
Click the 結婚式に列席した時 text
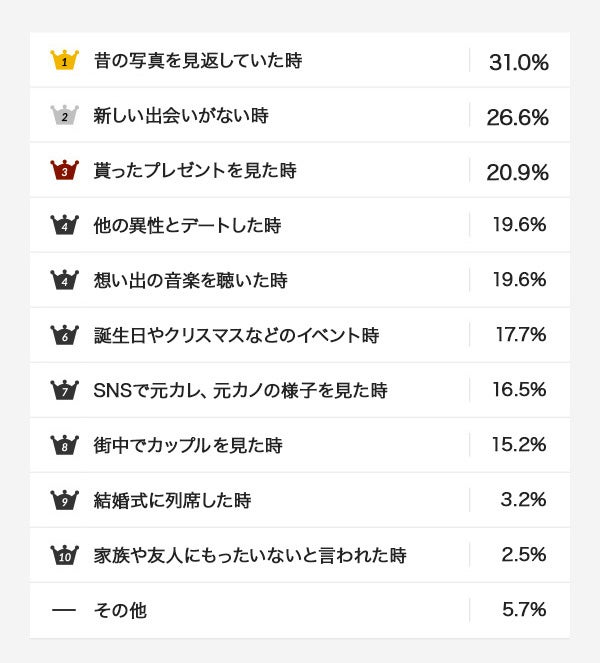(172, 500)
